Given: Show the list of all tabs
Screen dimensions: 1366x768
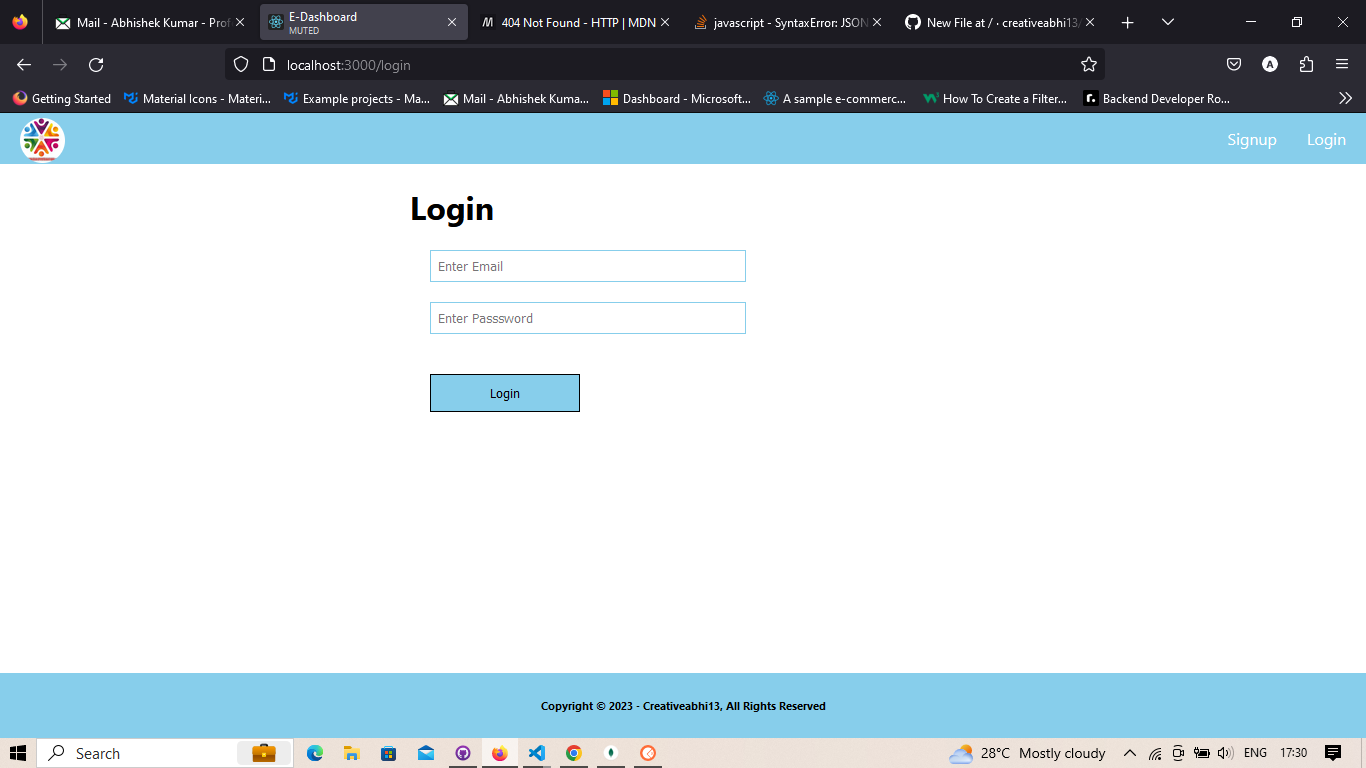Looking at the screenshot, I should click(1168, 21).
